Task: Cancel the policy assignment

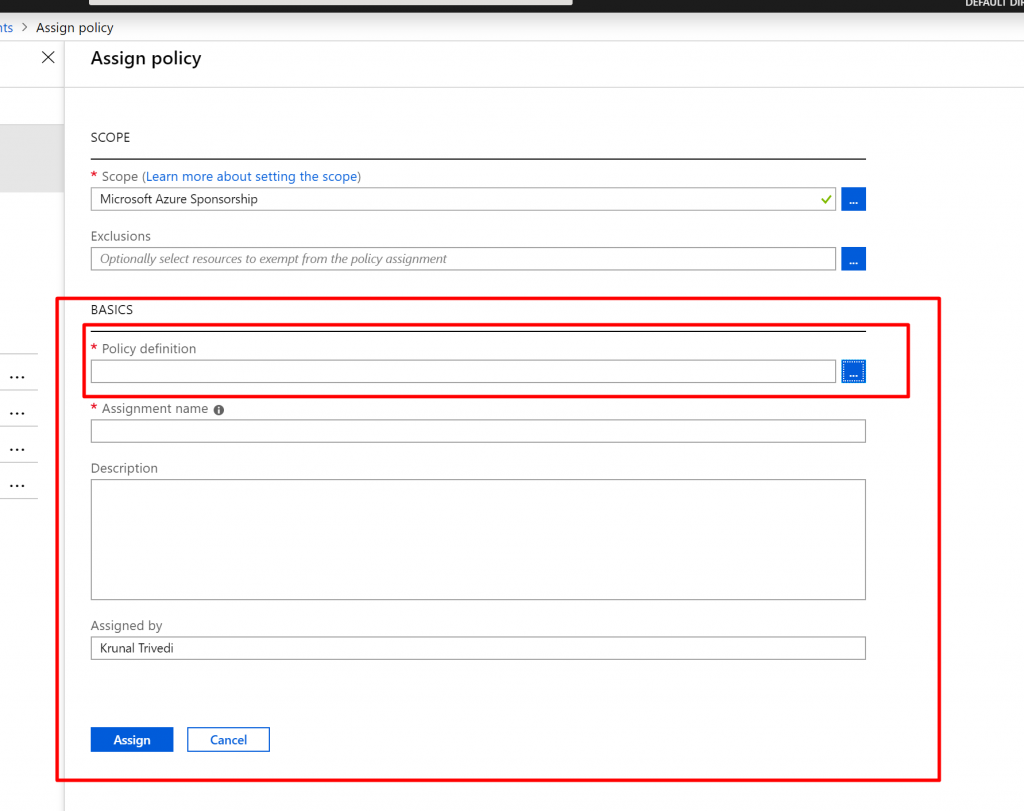Action: (x=228, y=740)
